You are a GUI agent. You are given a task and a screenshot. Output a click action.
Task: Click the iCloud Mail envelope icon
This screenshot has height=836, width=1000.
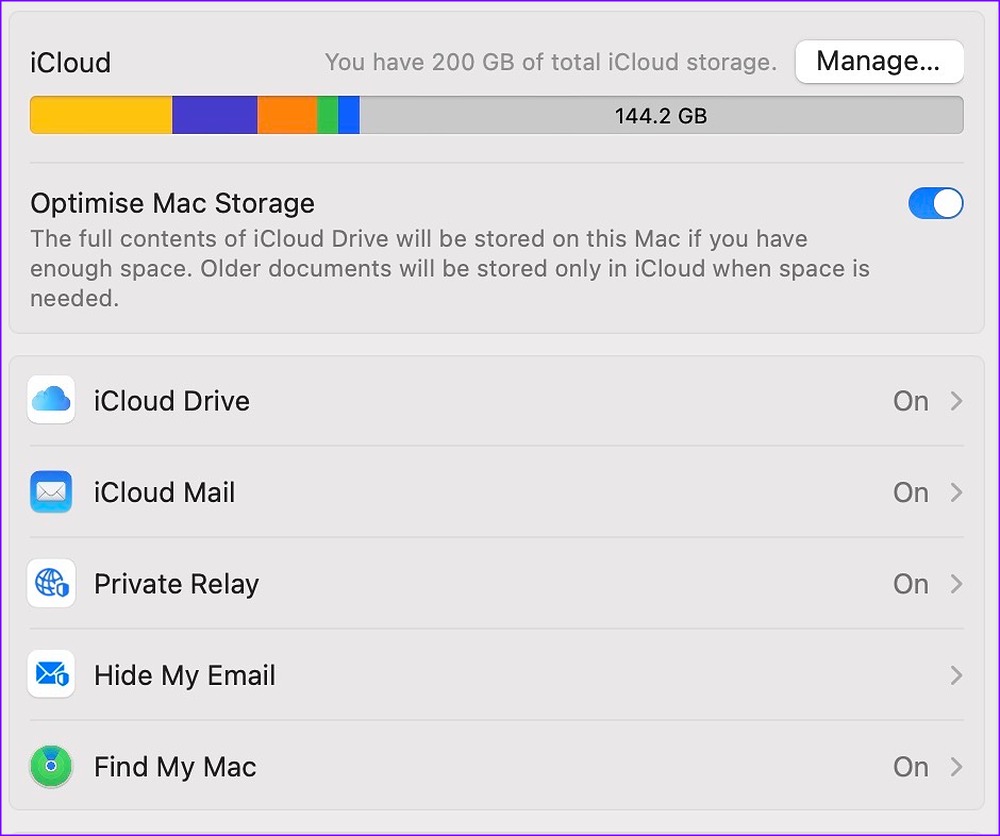pos(51,492)
